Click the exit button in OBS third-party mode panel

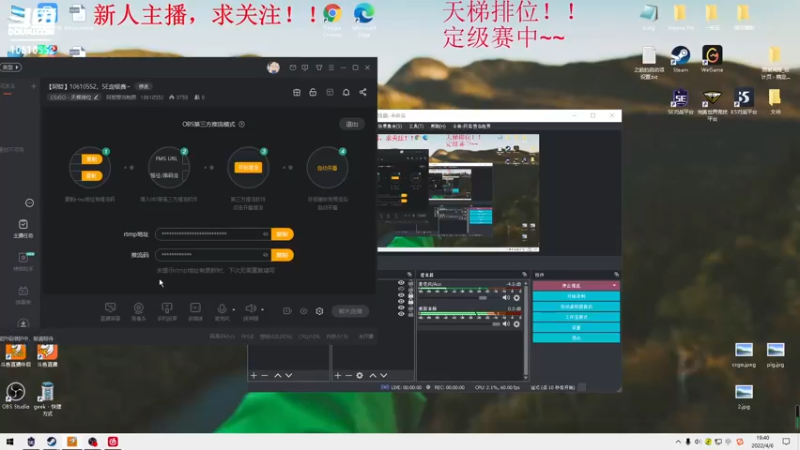(352, 124)
